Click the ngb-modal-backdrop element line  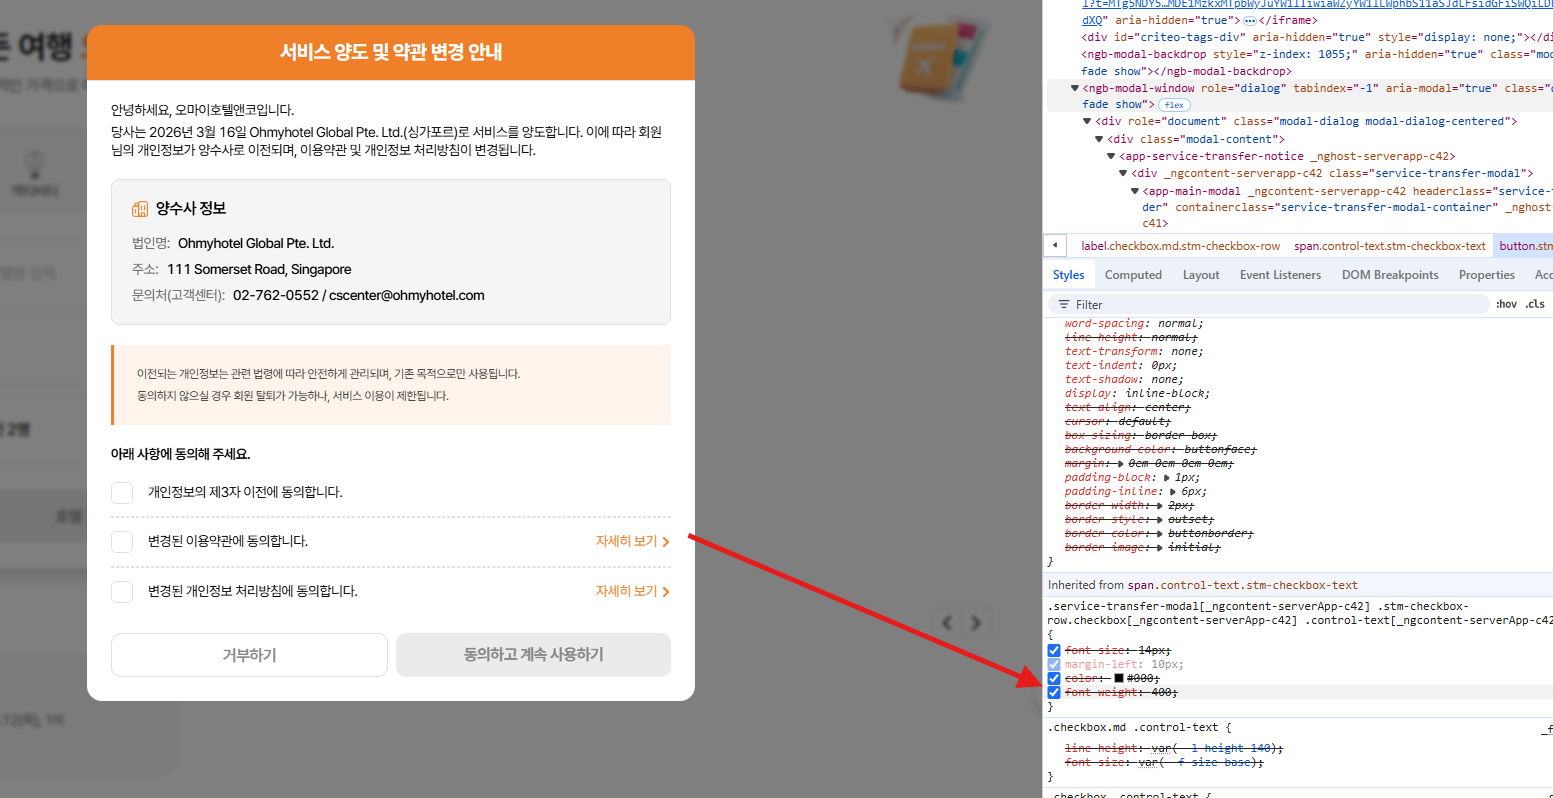(x=1316, y=62)
